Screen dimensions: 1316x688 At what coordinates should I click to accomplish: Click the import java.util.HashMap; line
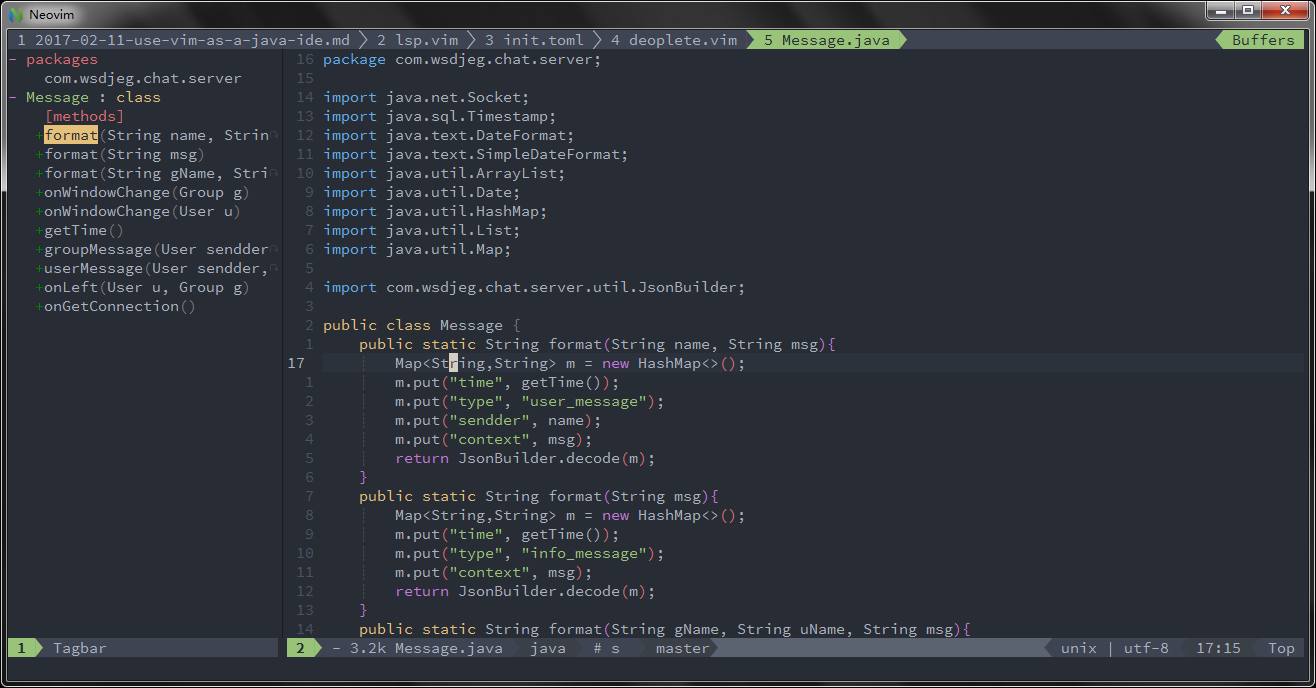click(x=435, y=211)
